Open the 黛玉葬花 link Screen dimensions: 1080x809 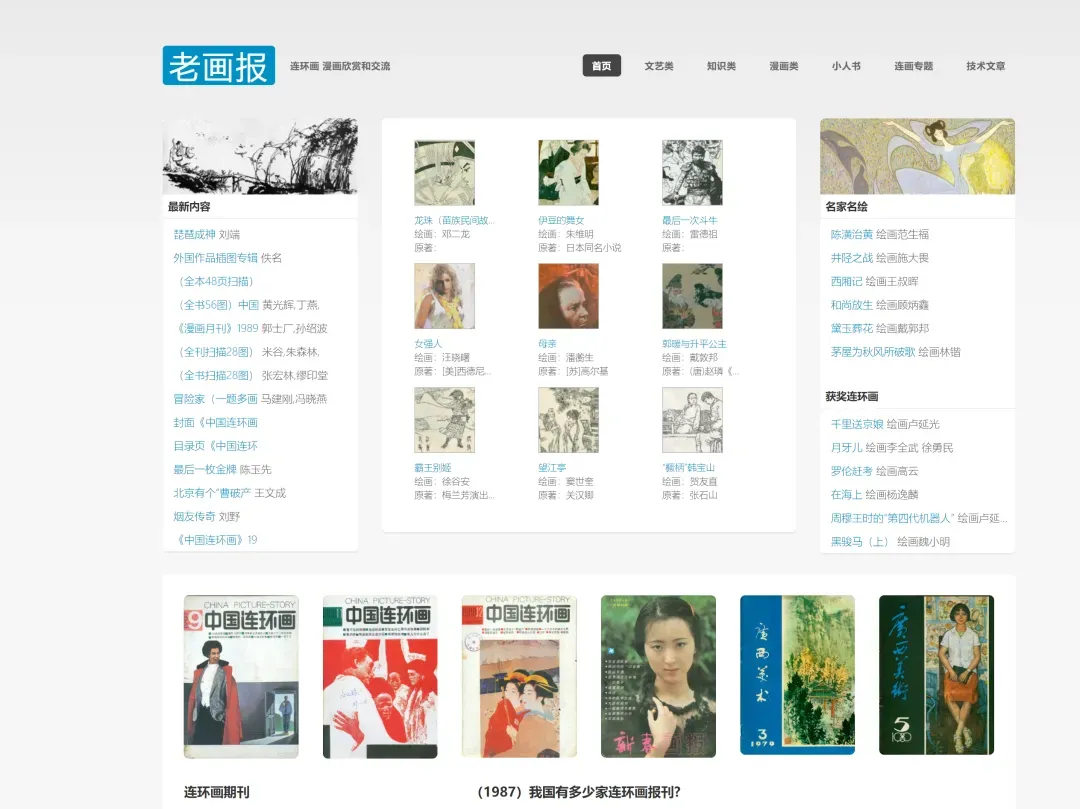pos(851,328)
